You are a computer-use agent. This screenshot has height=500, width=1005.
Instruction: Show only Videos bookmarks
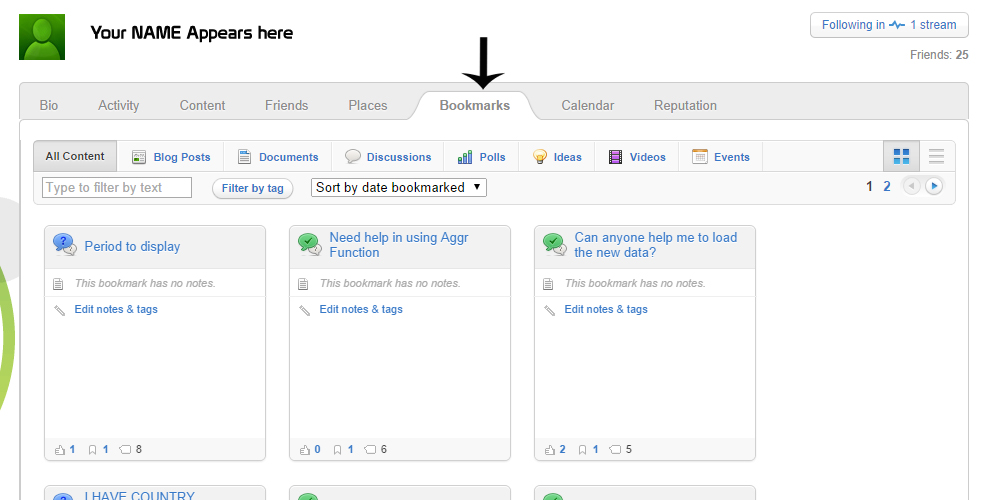point(637,157)
